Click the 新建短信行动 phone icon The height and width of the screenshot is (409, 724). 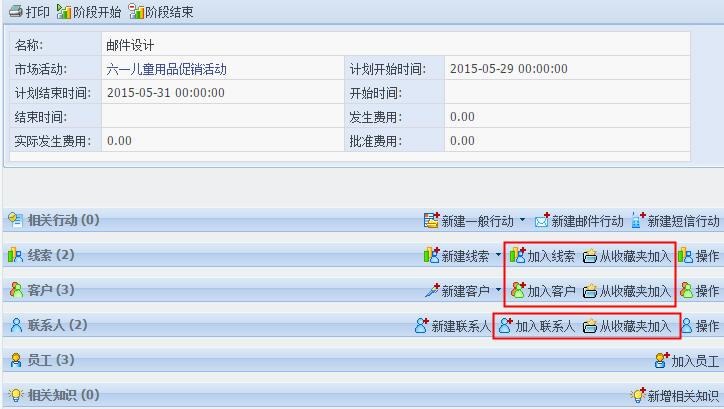[638, 220]
